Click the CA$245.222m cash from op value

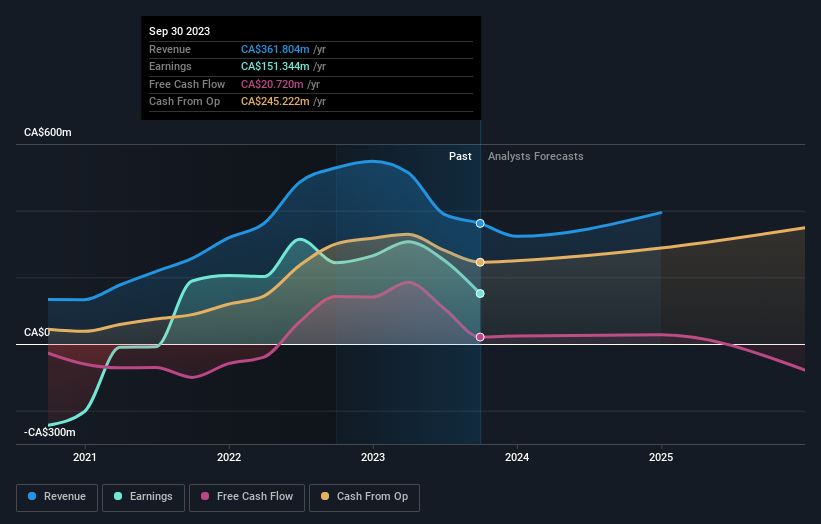click(x=275, y=102)
